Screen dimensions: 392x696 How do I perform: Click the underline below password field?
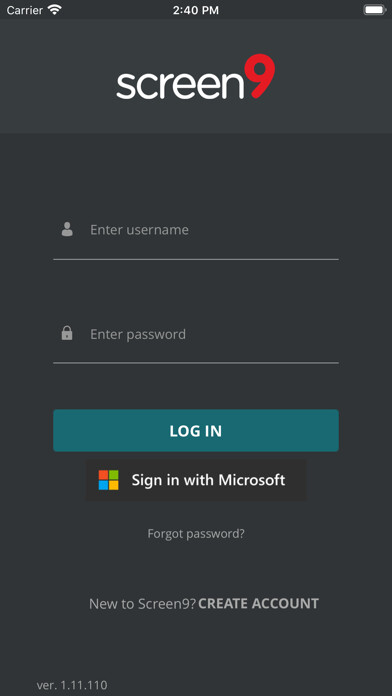[196, 363]
